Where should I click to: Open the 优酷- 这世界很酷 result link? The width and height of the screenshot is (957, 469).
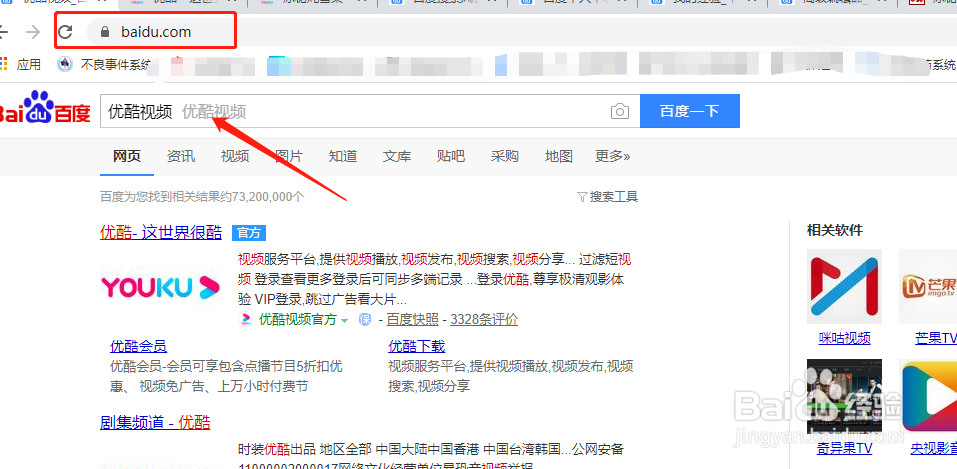tap(161, 233)
